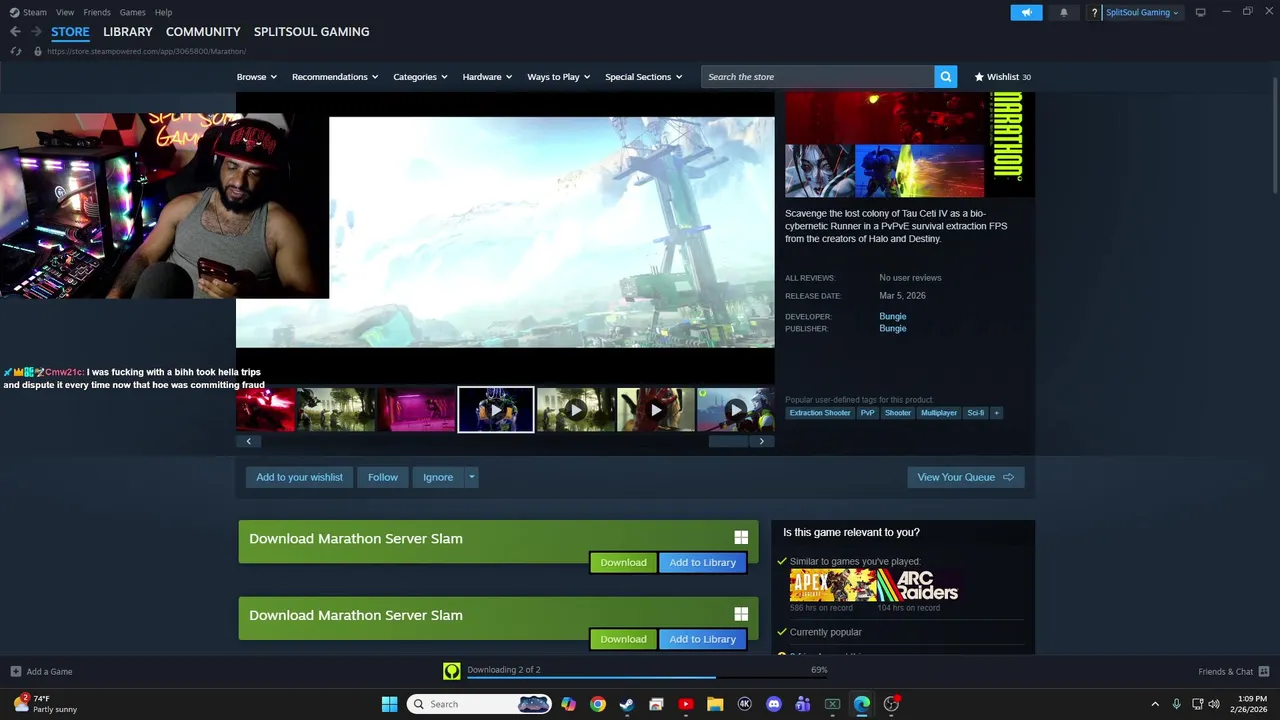Move thumbnail strip right with arrow
The width and height of the screenshot is (1280, 720).
tap(761, 441)
